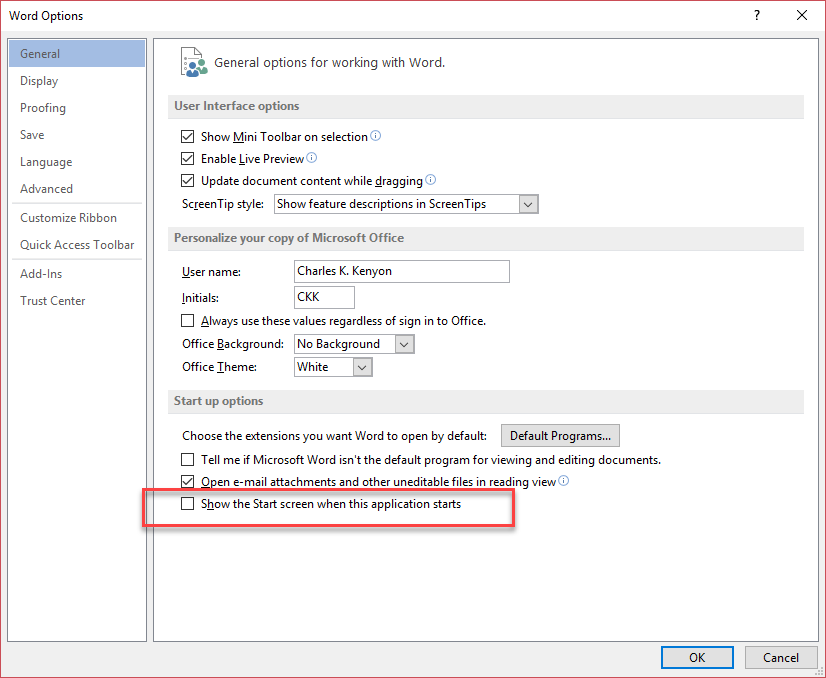
Task: Open Advanced options
Action: pos(77,189)
